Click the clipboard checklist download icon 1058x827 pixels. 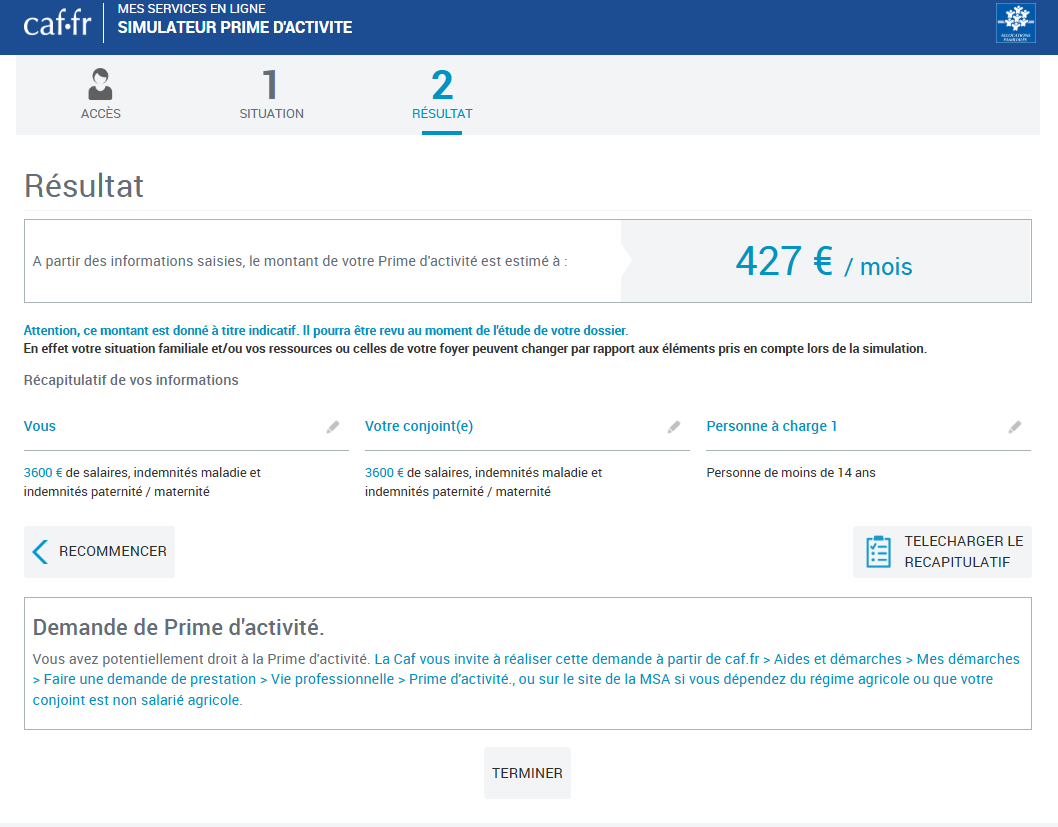tap(879, 552)
